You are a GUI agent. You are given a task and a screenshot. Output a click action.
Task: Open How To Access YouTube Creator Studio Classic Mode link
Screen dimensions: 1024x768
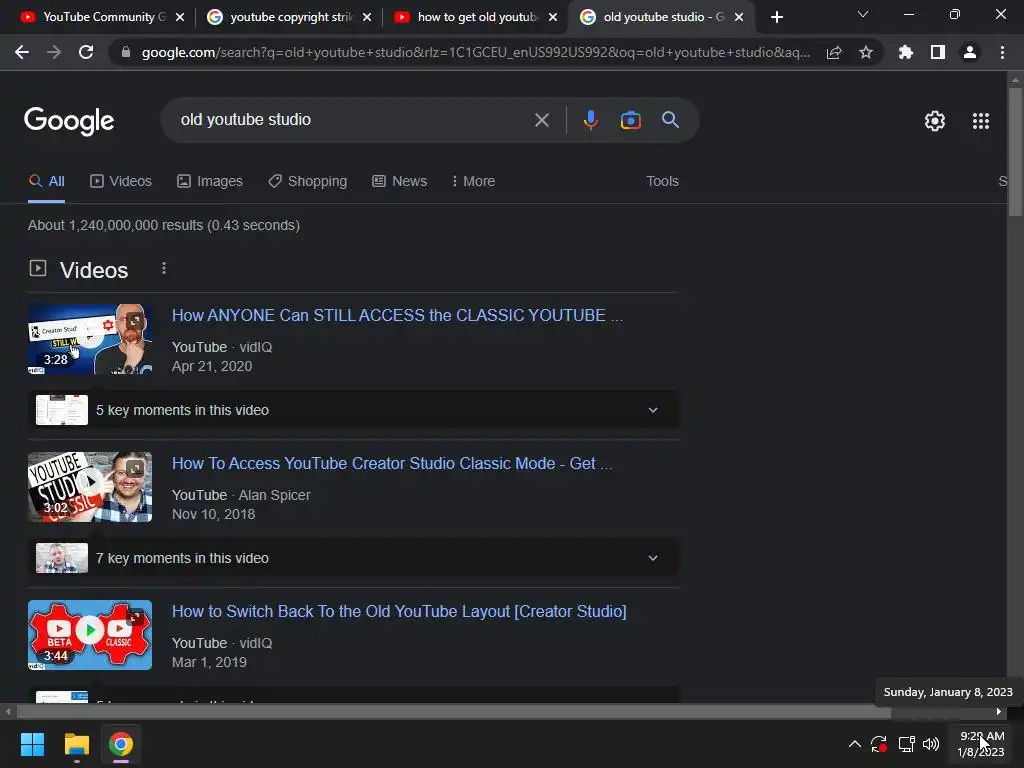[392, 464]
